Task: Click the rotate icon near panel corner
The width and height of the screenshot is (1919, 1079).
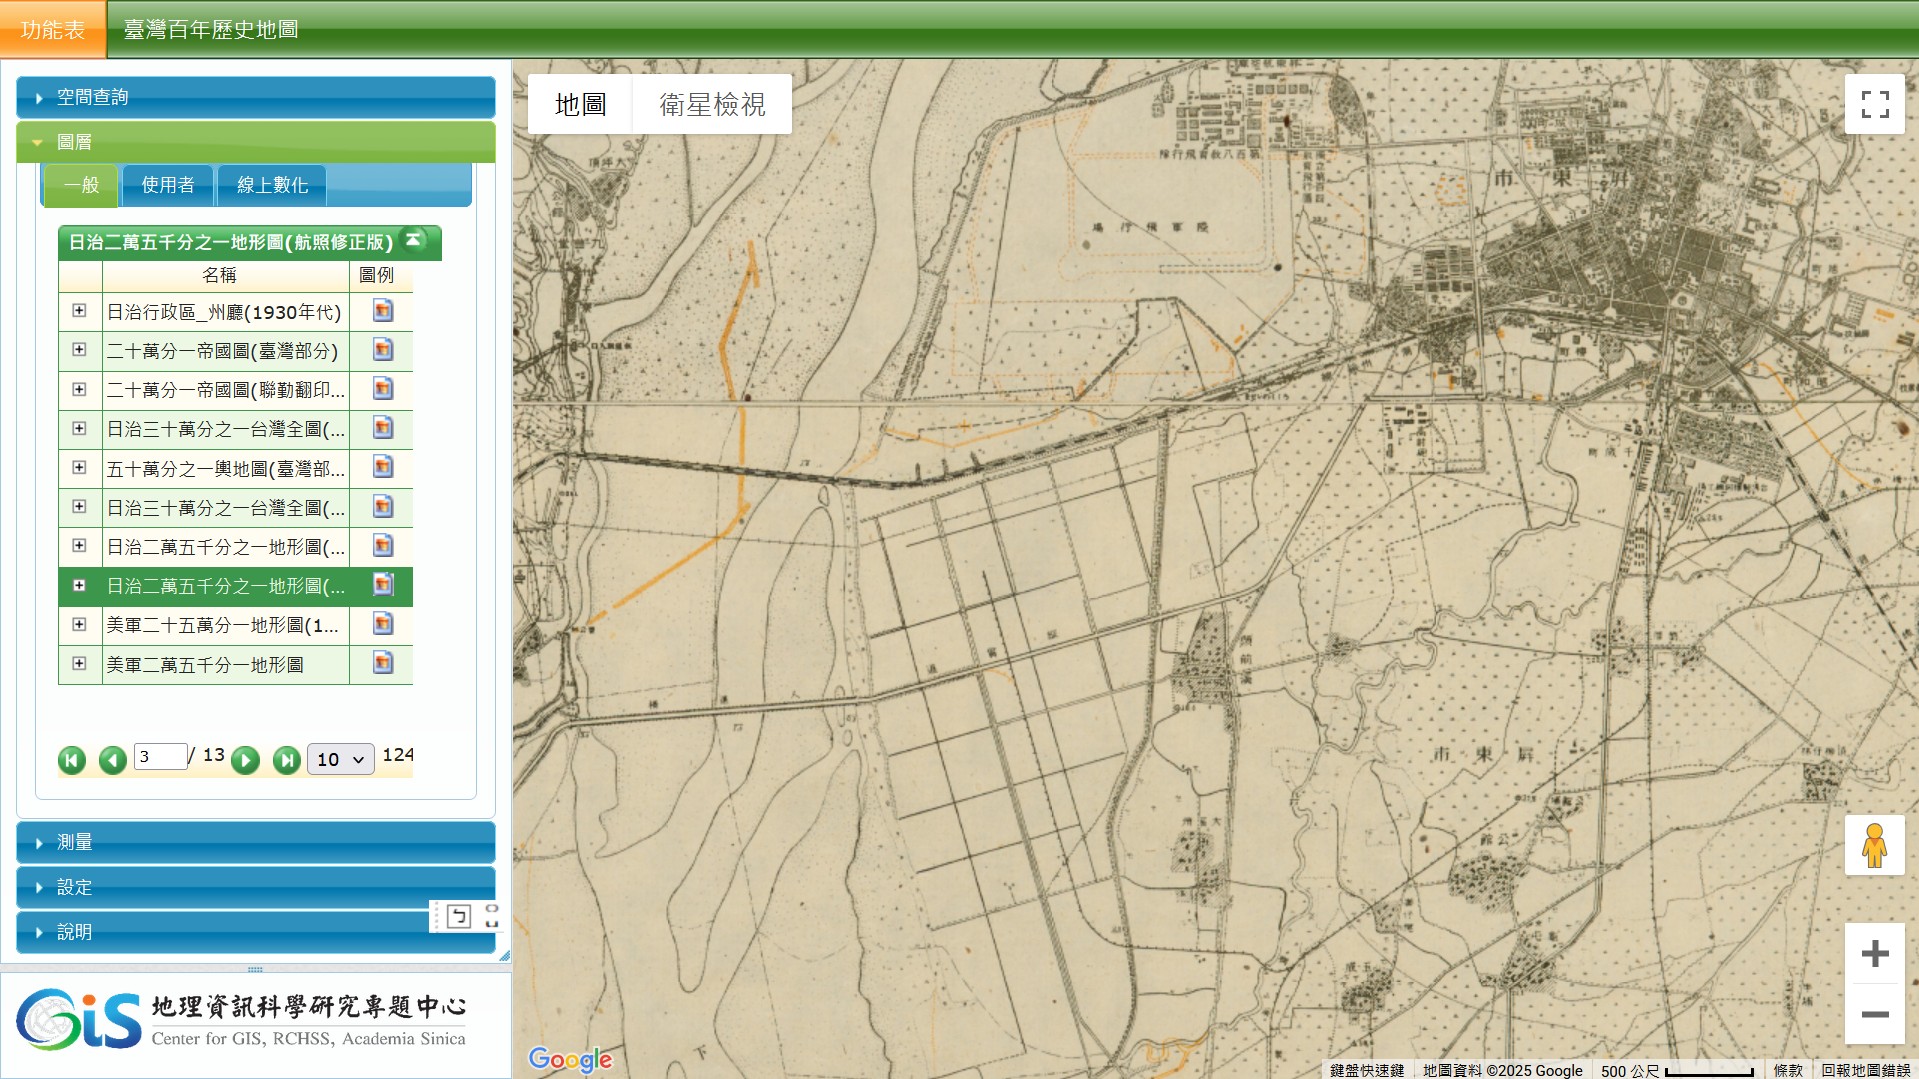Action: pos(459,916)
